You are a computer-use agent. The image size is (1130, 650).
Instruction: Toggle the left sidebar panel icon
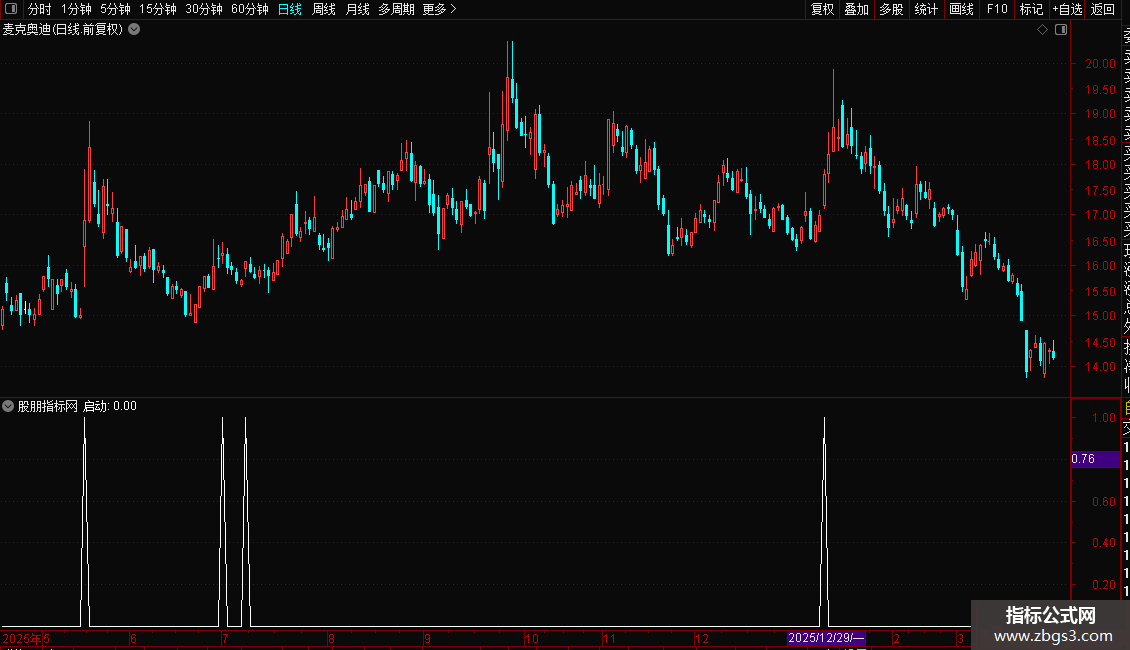11,9
